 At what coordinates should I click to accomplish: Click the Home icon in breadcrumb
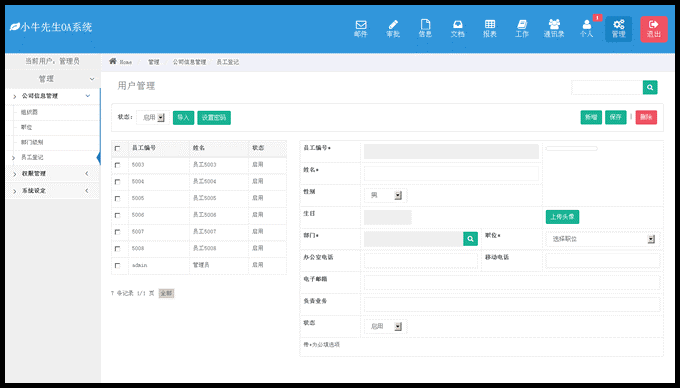point(113,61)
